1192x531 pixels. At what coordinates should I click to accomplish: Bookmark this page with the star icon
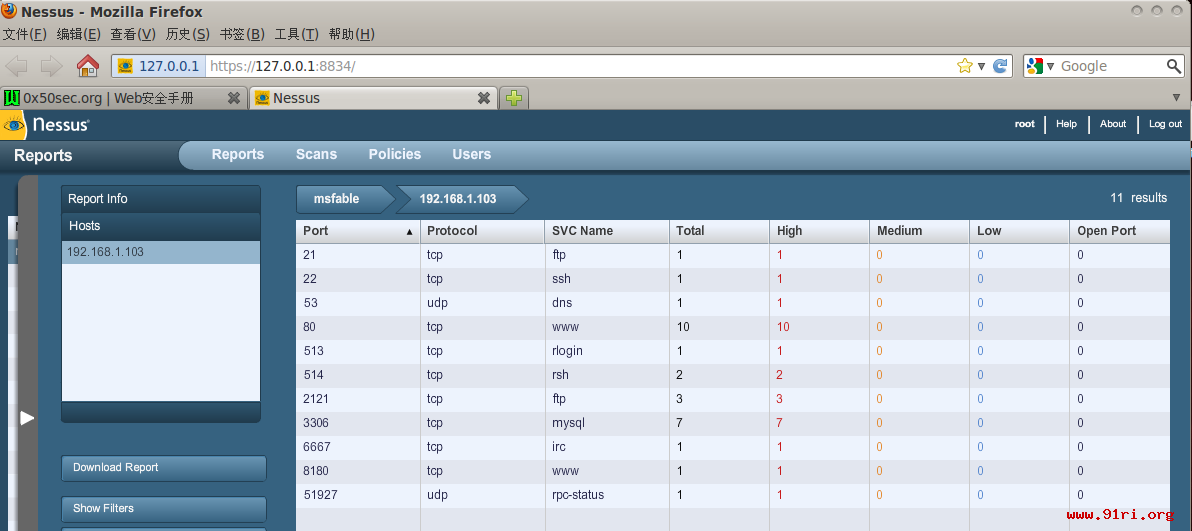[965, 66]
